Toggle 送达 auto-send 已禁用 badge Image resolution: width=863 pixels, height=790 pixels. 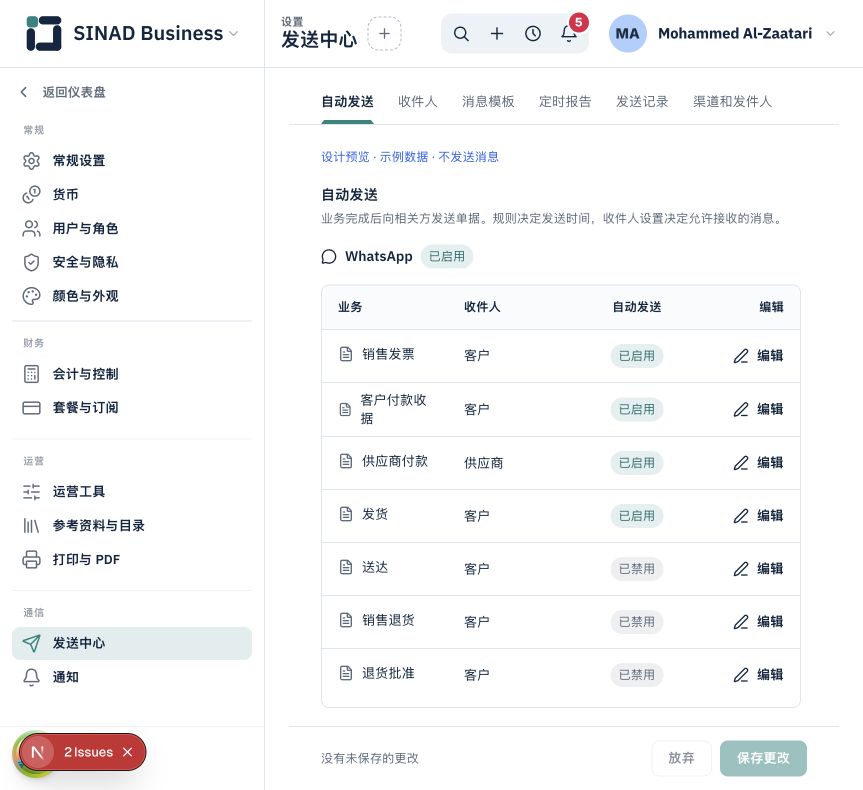pyautogui.click(x=637, y=569)
